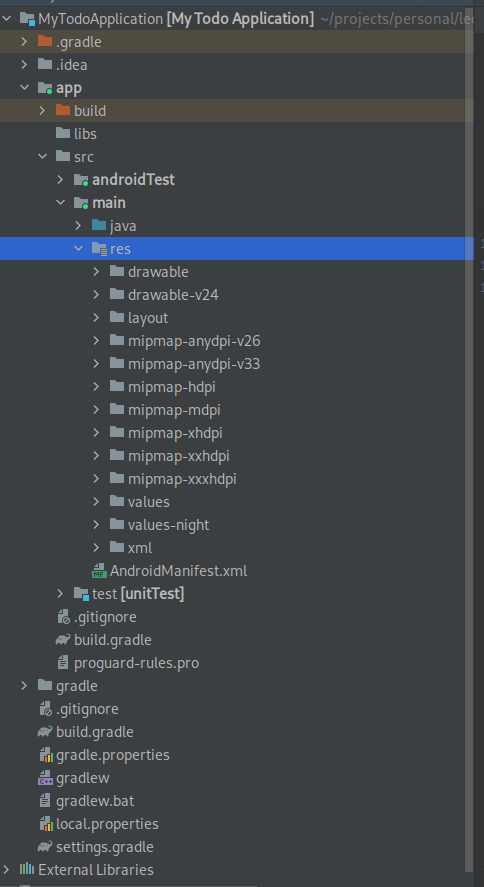This screenshot has height=887, width=484.
Task: Click the proguard-rules.pro file icon
Action: pyautogui.click(x=63, y=663)
